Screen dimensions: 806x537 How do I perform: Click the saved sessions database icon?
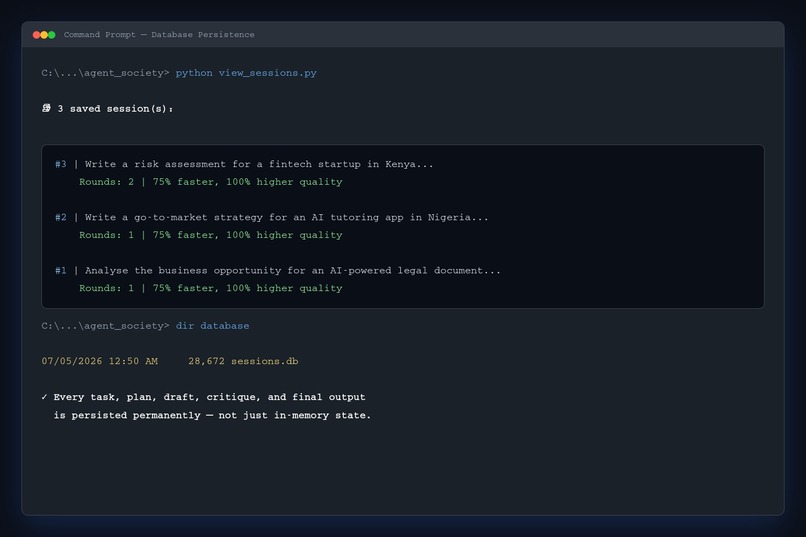coord(46,108)
